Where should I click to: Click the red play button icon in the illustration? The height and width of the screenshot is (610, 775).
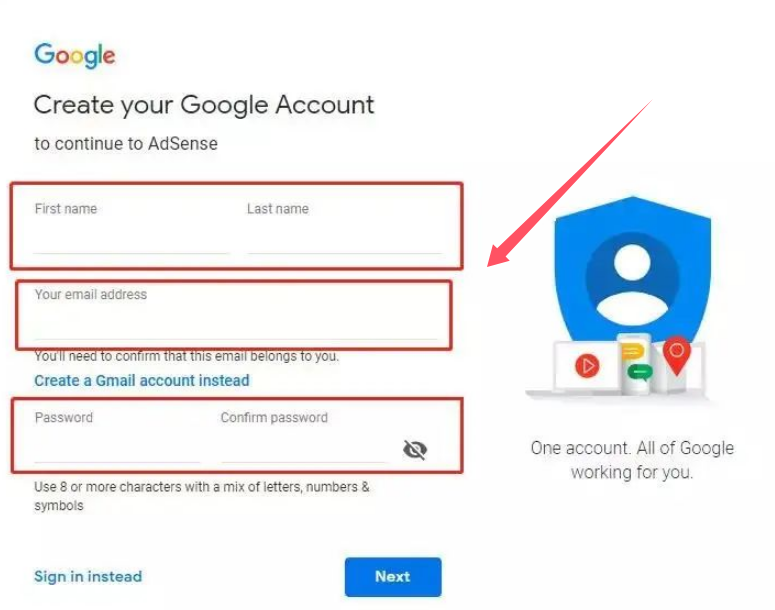click(x=587, y=366)
